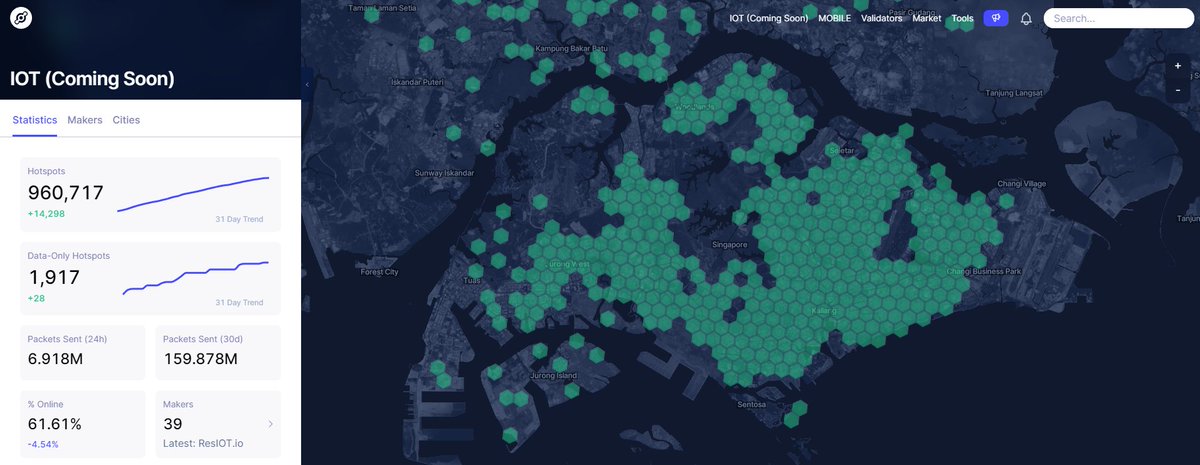This screenshot has height=465, width=1200.
Task: Open the Tools navigation item
Action: click(x=962, y=18)
